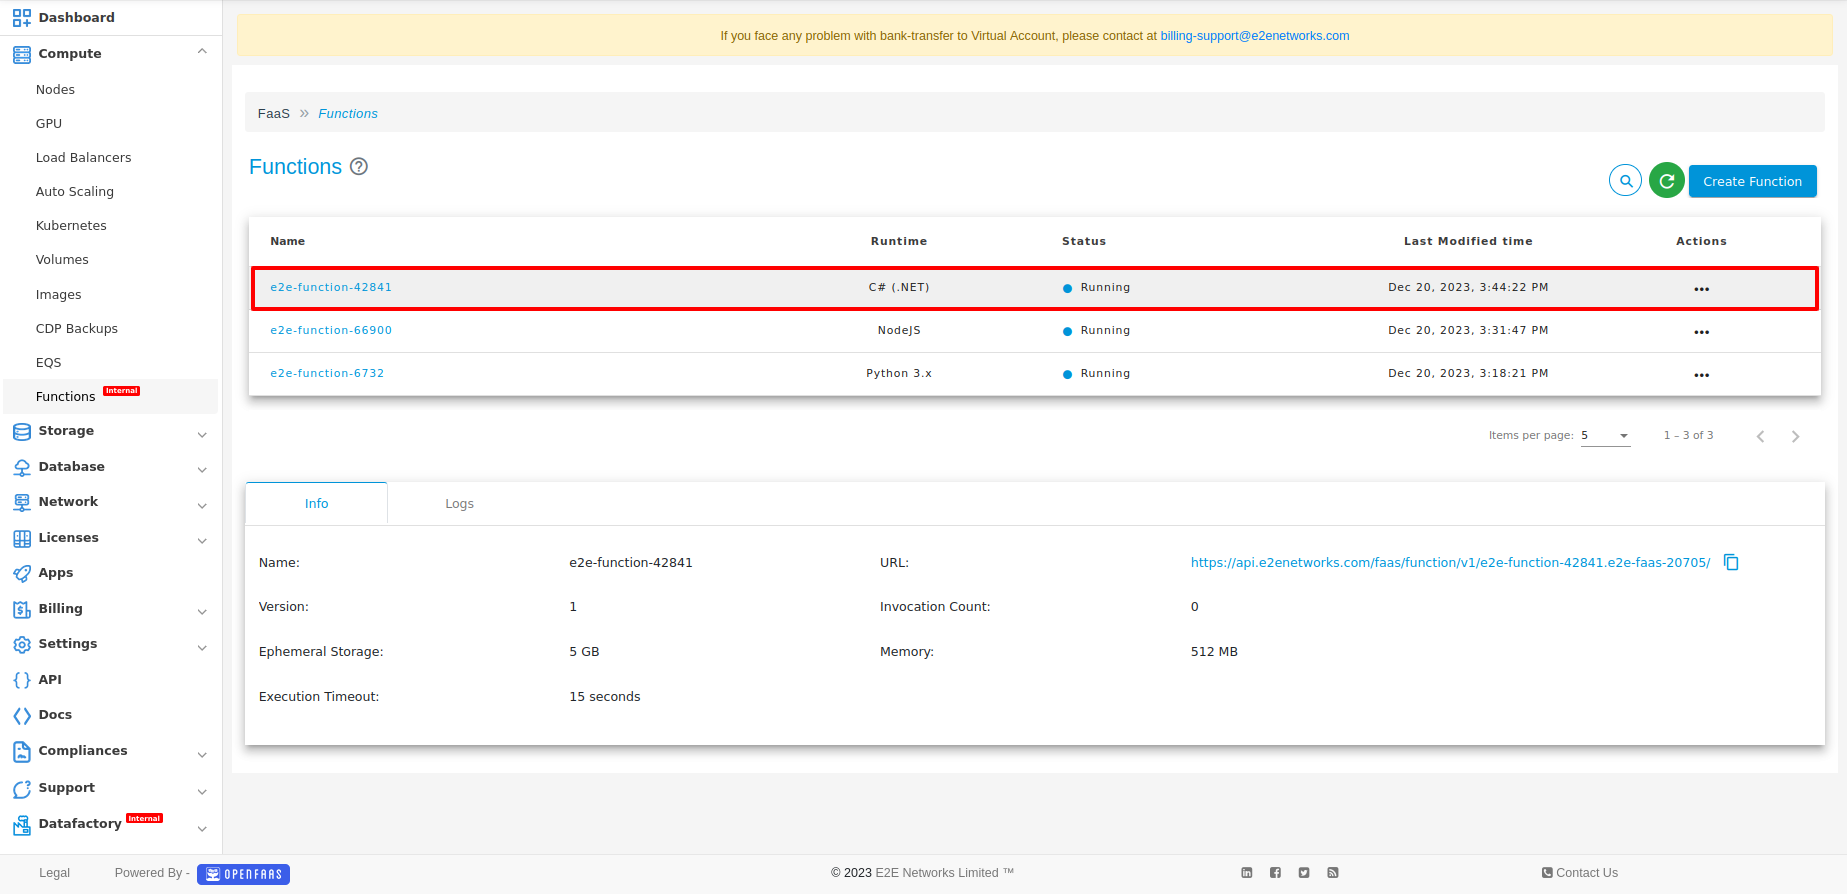The width and height of the screenshot is (1847, 894).
Task: Open Kubernetes menu item
Action: click(71, 226)
